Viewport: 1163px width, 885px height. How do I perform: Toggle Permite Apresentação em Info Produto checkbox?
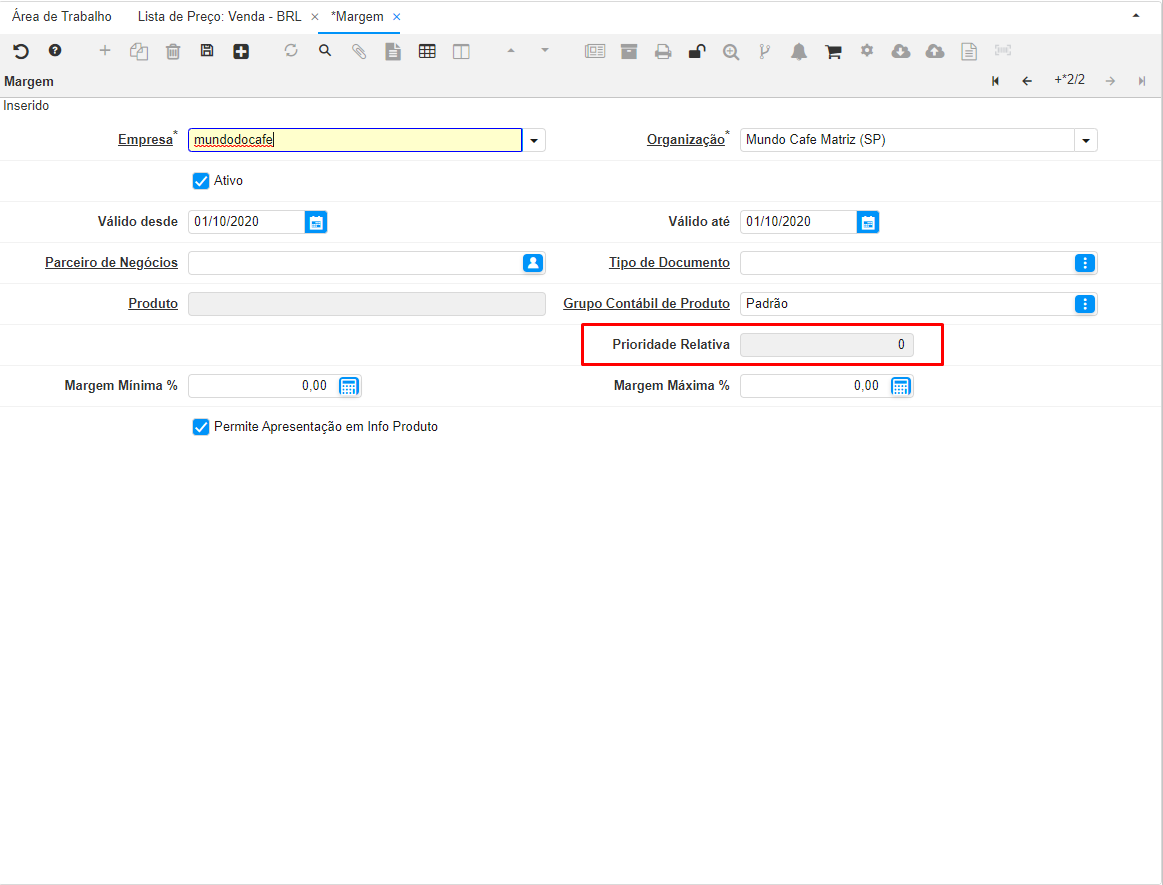coord(200,427)
